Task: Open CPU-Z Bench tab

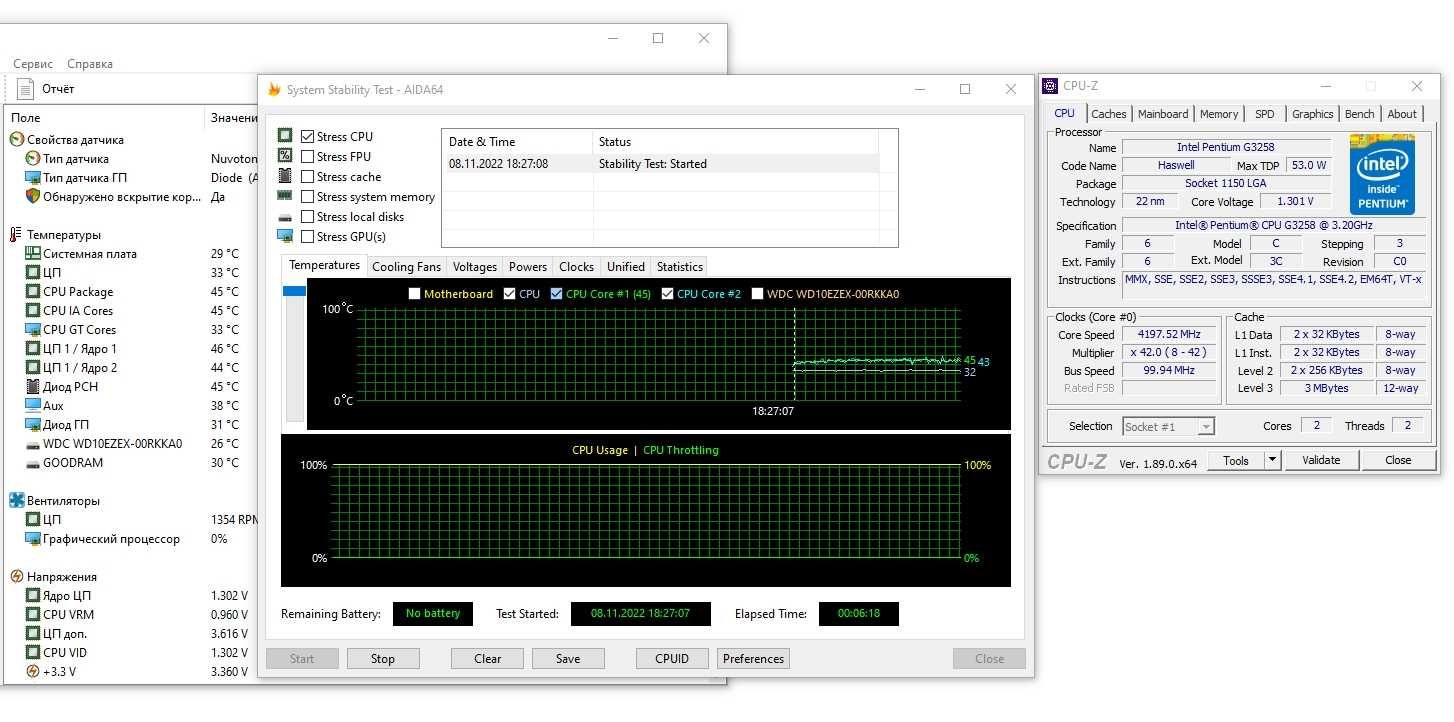Action: [x=1360, y=114]
